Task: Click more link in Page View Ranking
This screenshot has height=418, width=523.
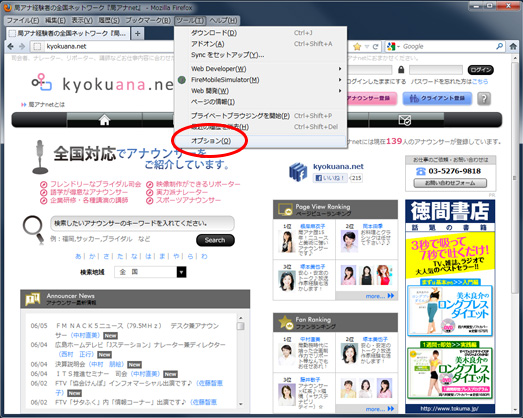Action: [x=379, y=296]
